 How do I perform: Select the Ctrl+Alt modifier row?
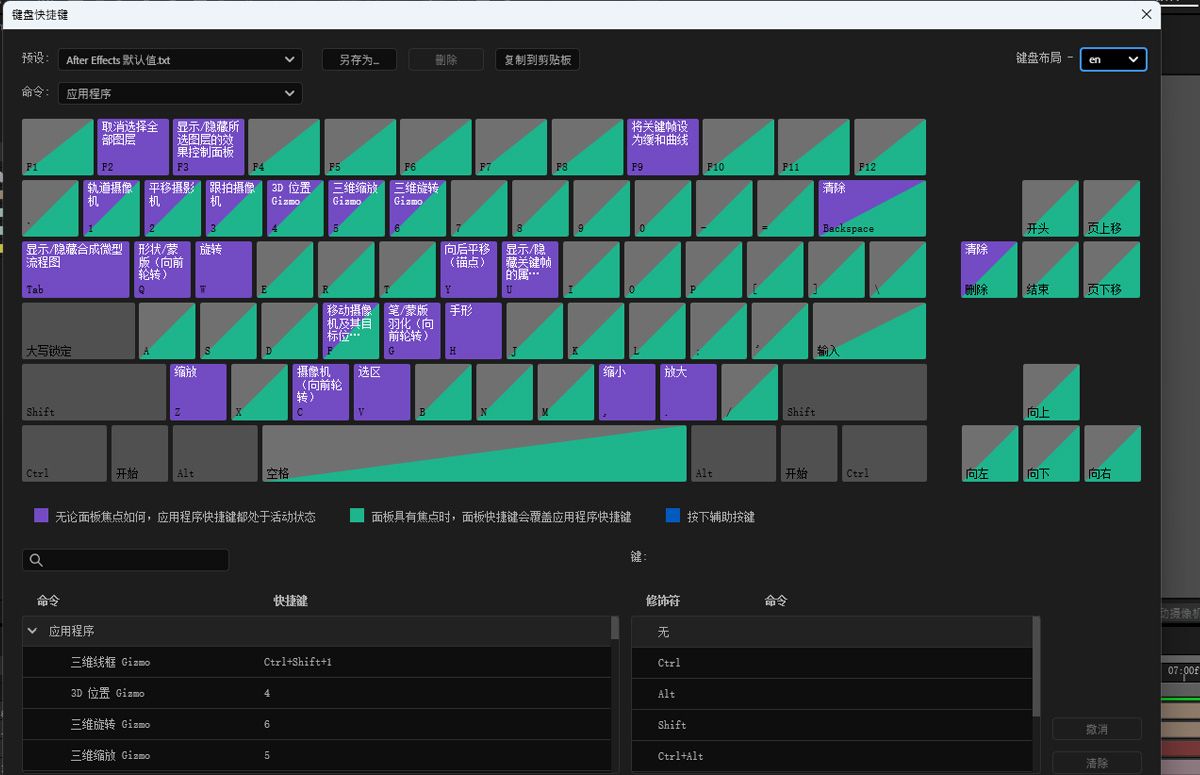click(x=832, y=756)
